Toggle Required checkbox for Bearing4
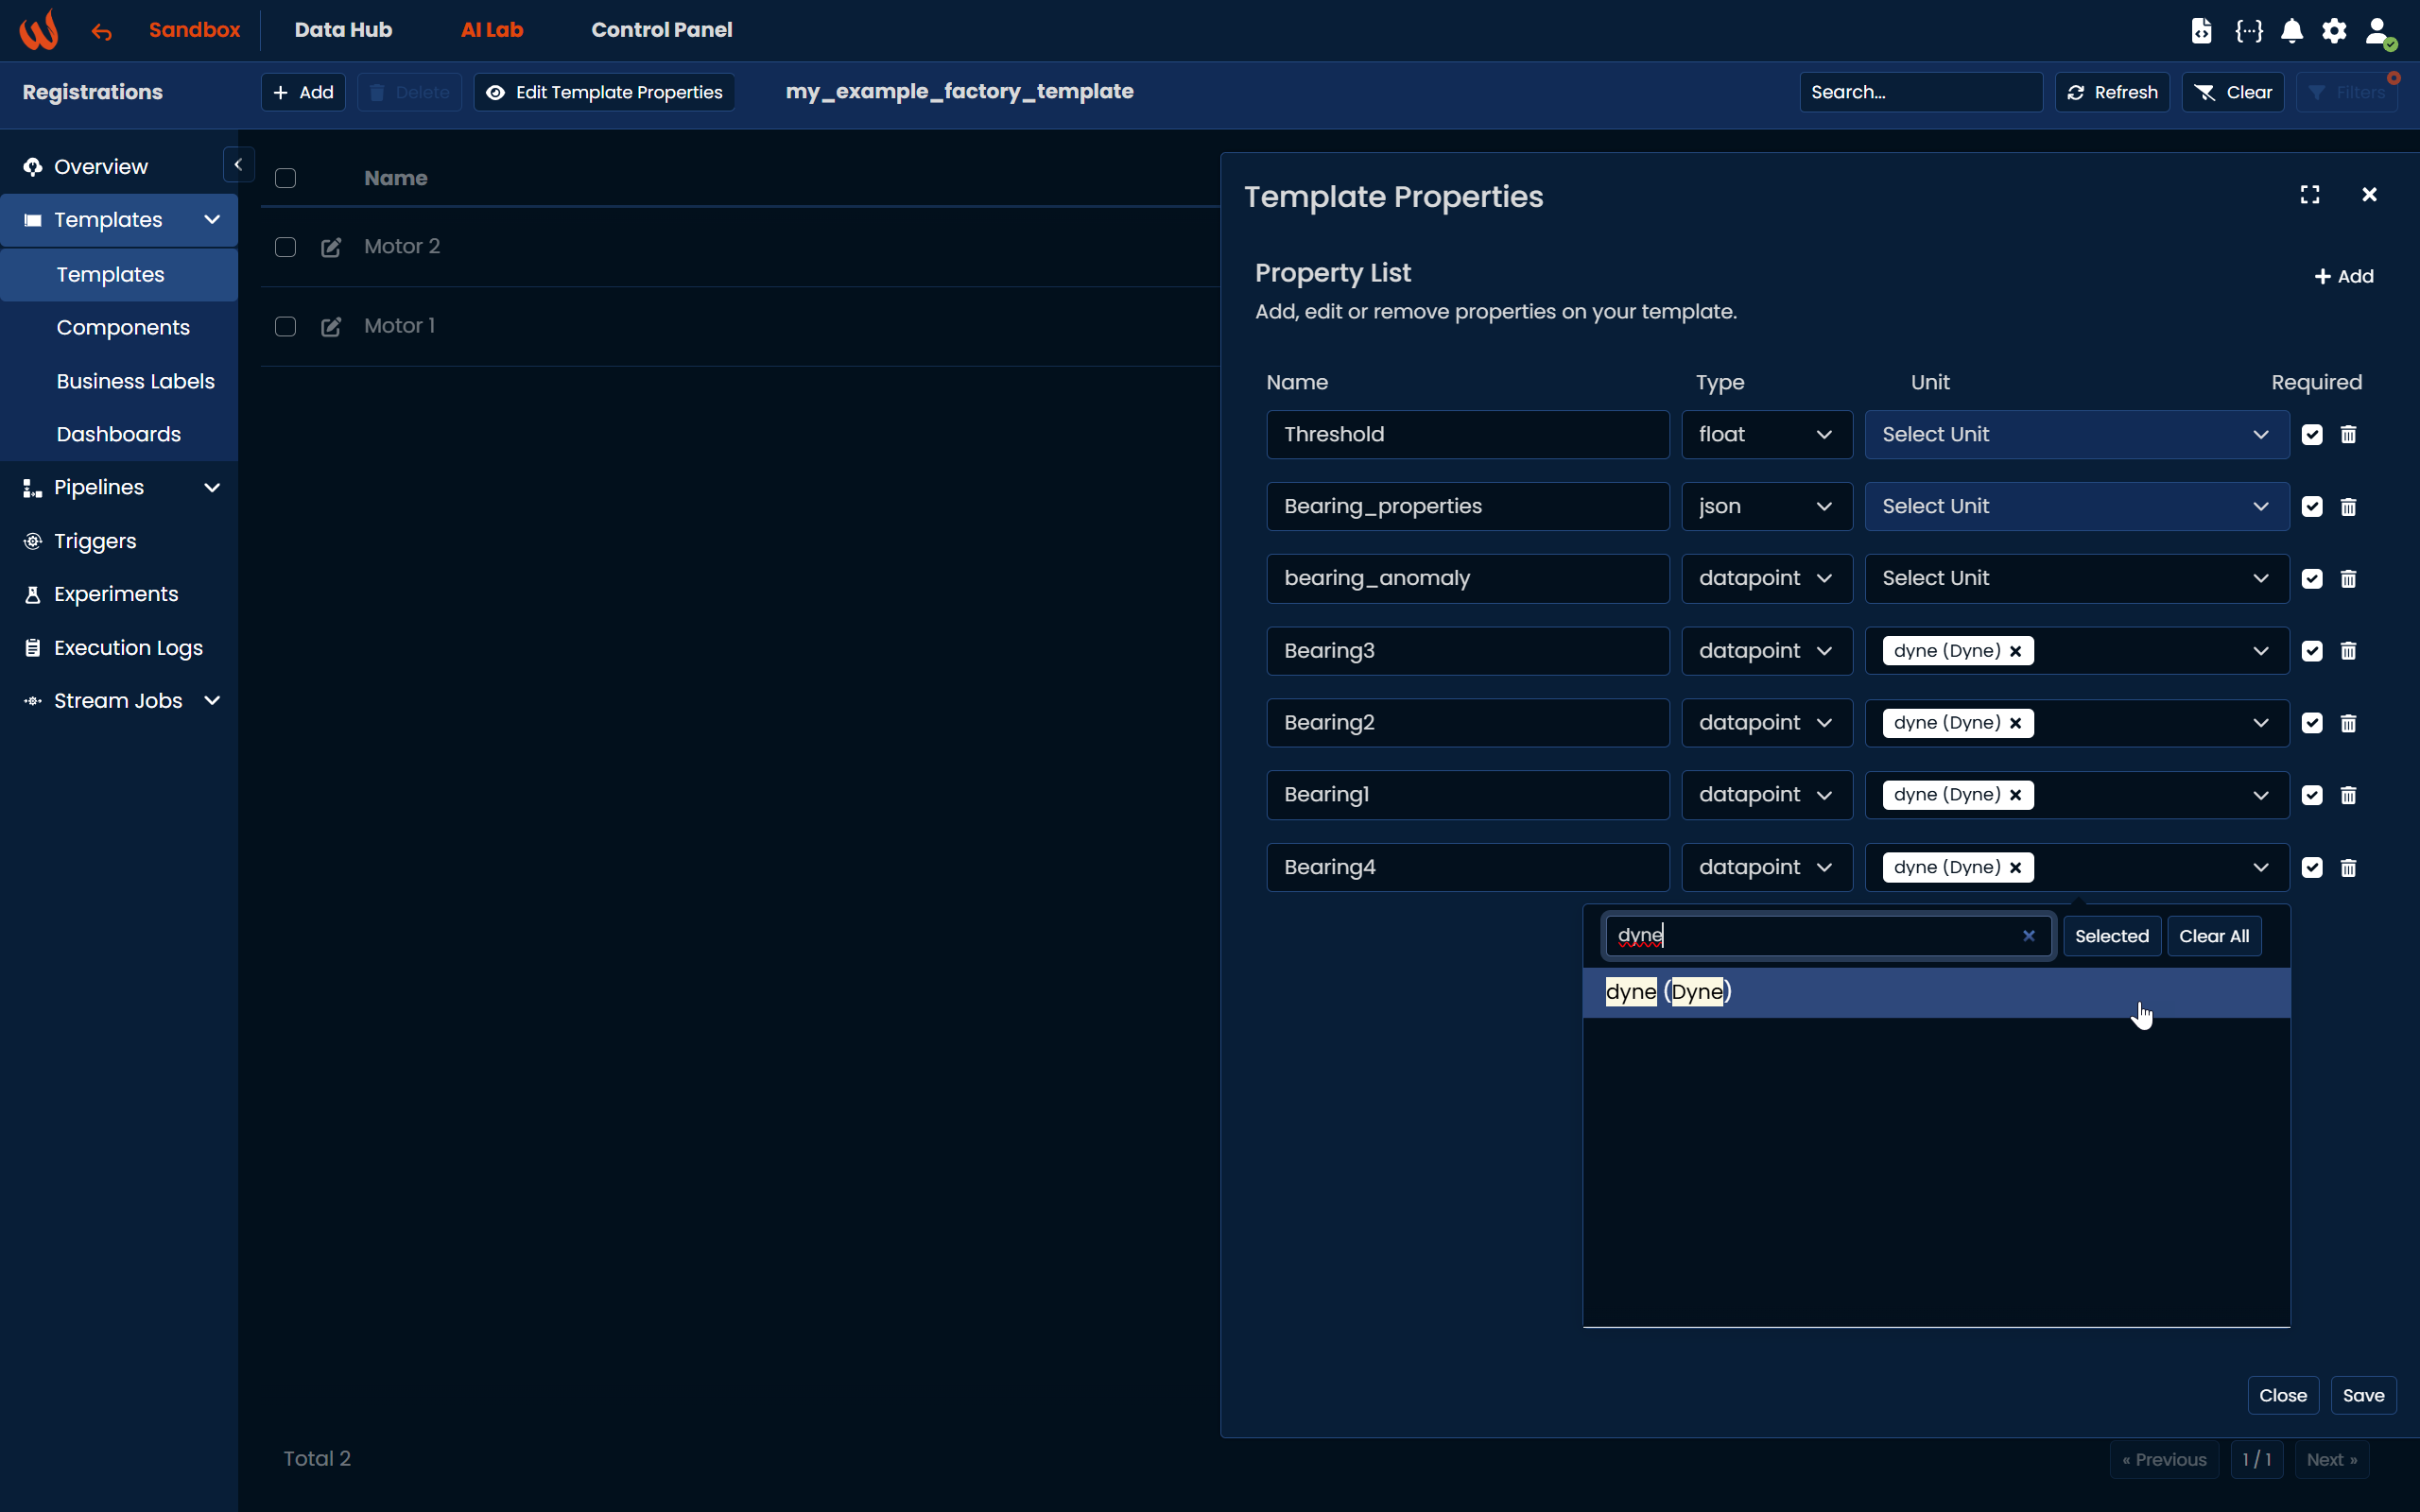The height and width of the screenshot is (1512, 2420). (2312, 868)
